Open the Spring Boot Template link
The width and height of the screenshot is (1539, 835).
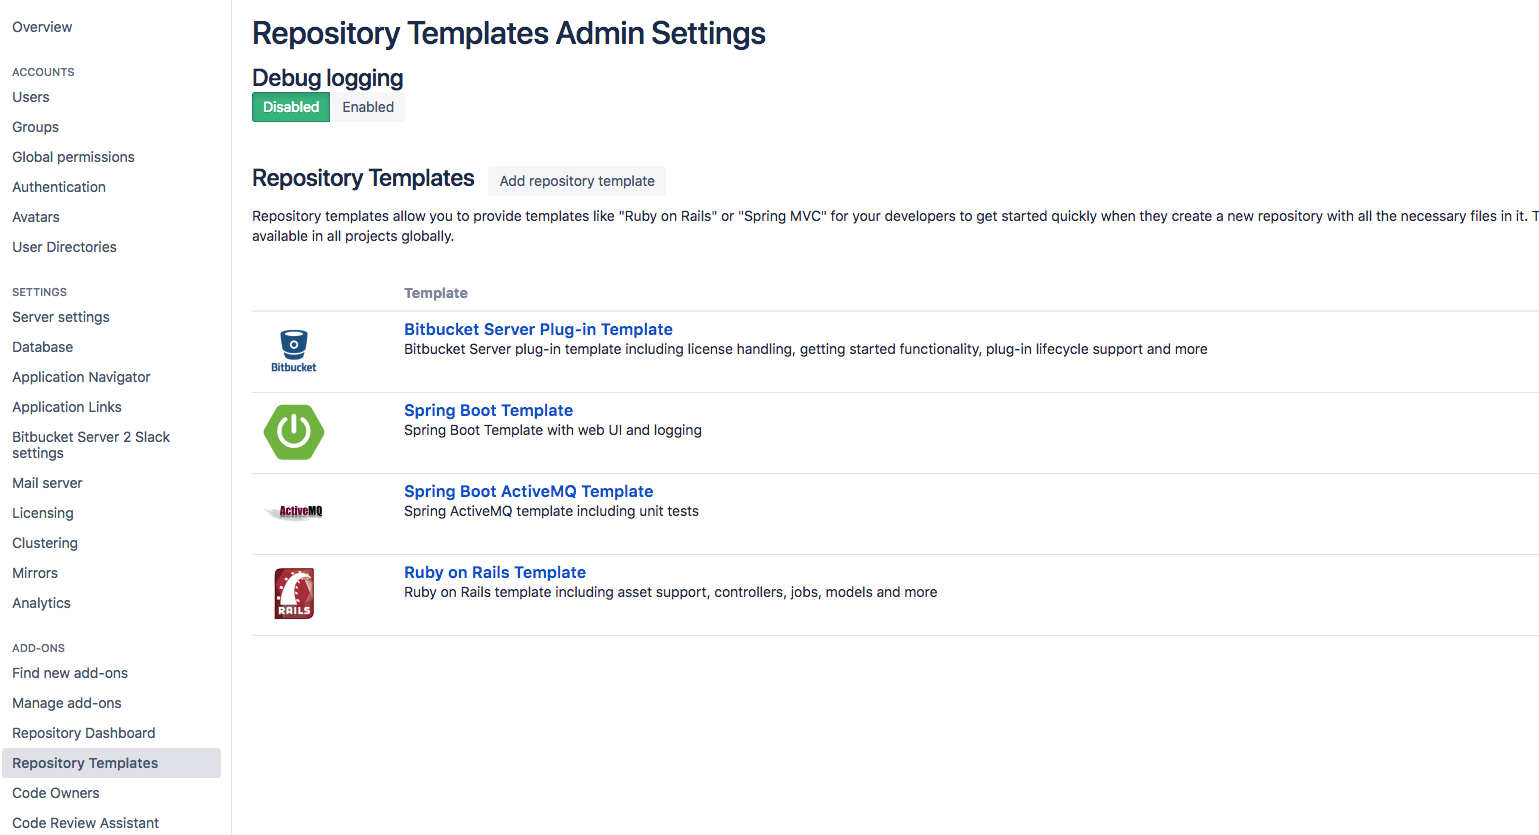coord(488,410)
